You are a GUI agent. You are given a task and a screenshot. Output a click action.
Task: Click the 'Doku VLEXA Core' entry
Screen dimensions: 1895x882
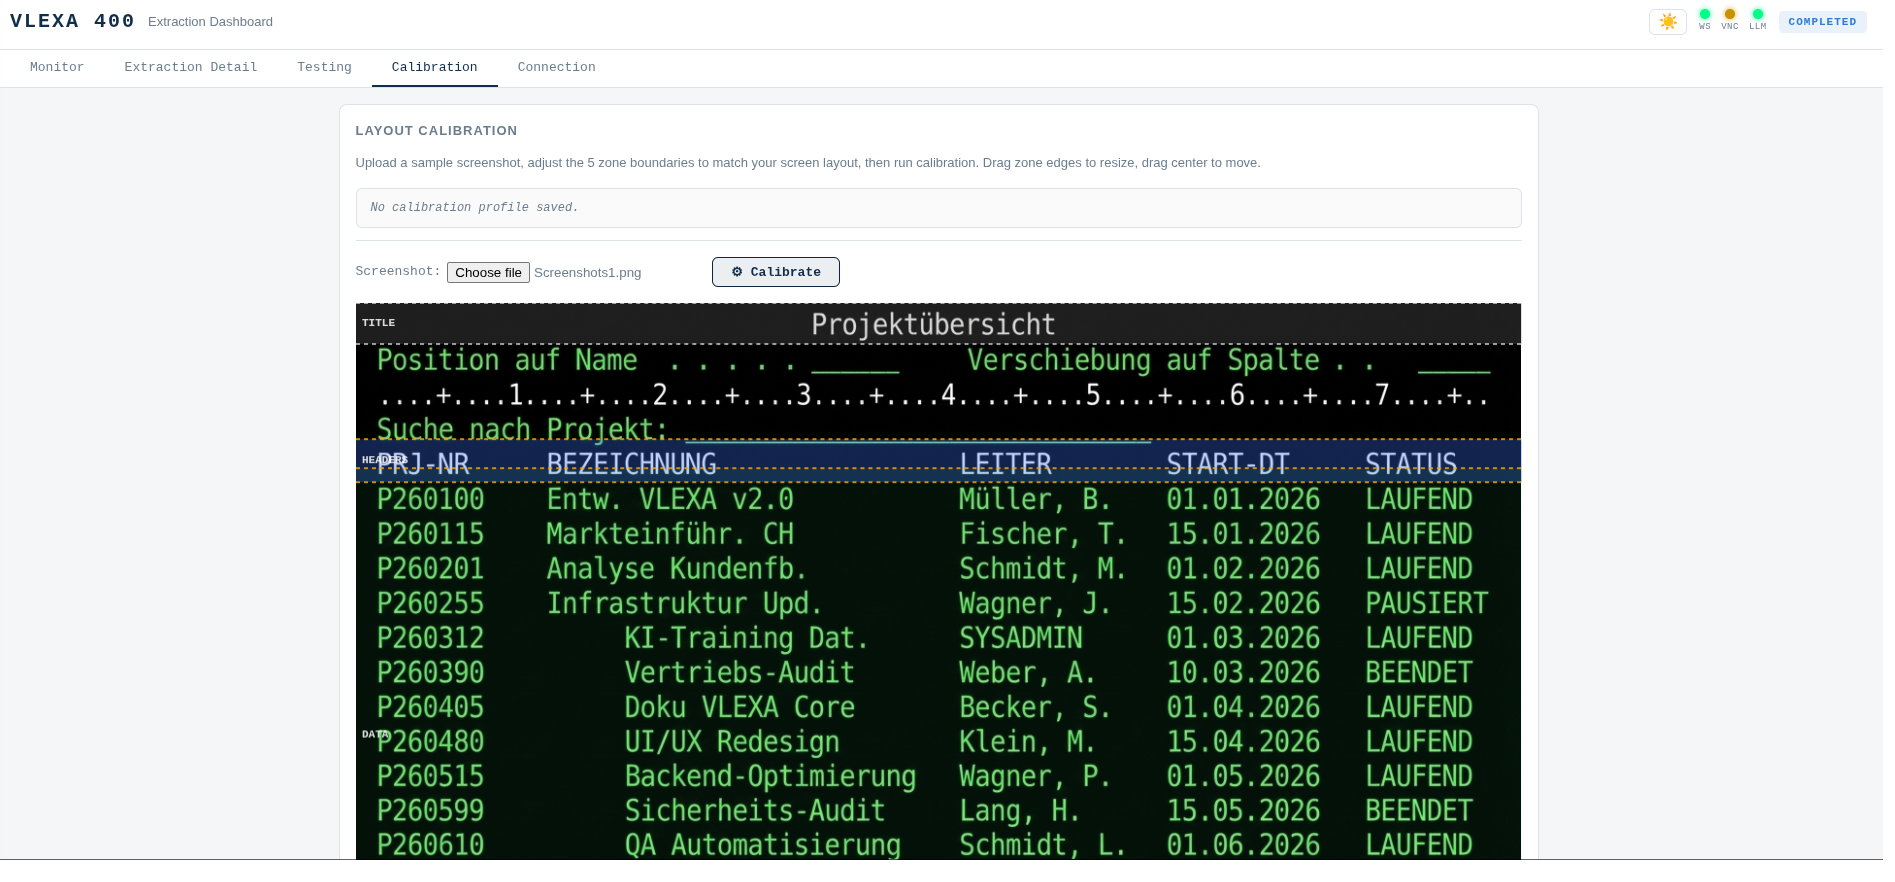tap(739, 707)
